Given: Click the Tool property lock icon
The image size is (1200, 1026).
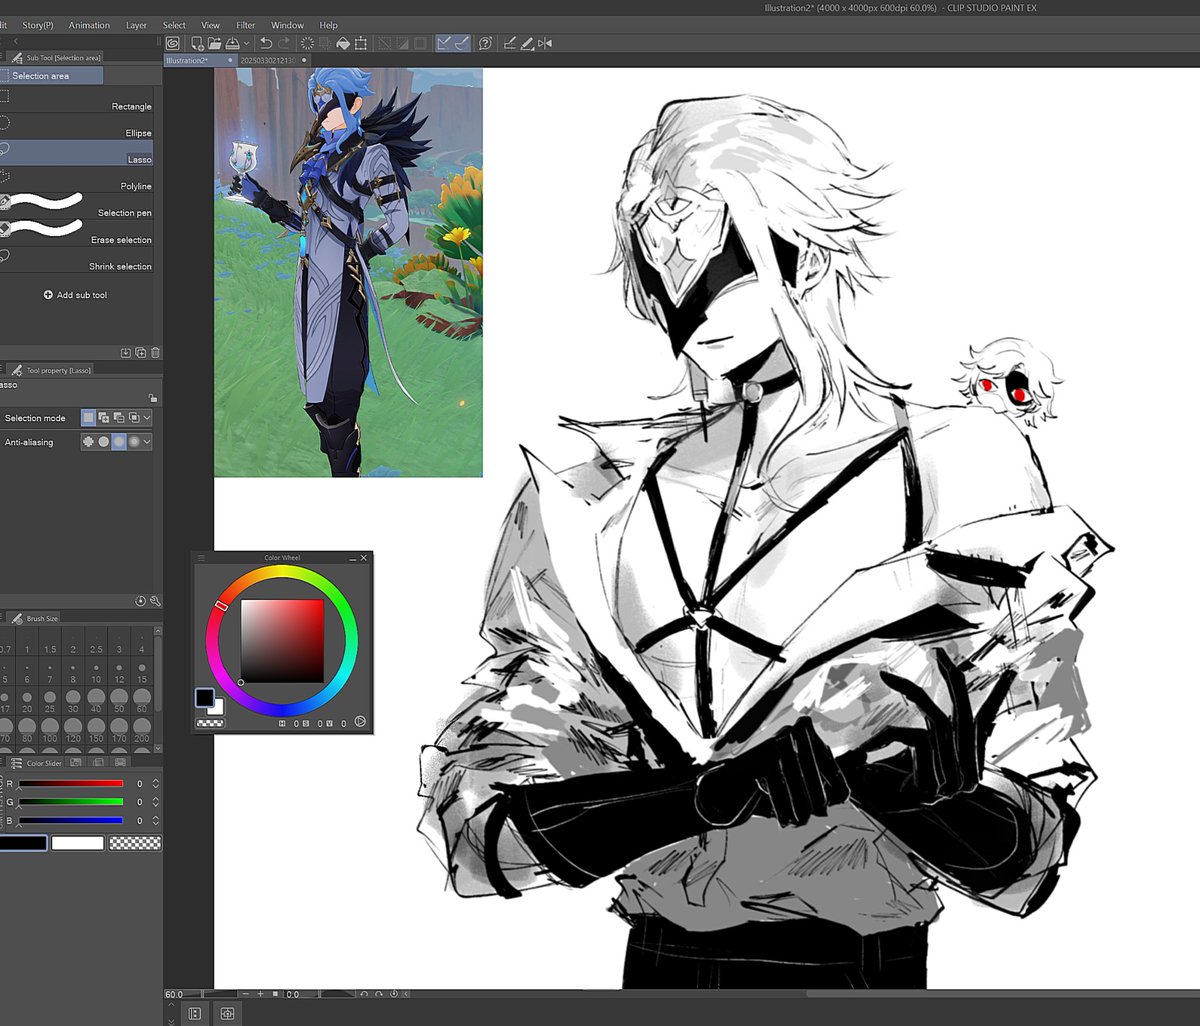Looking at the screenshot, I should [x=152, y=397].
